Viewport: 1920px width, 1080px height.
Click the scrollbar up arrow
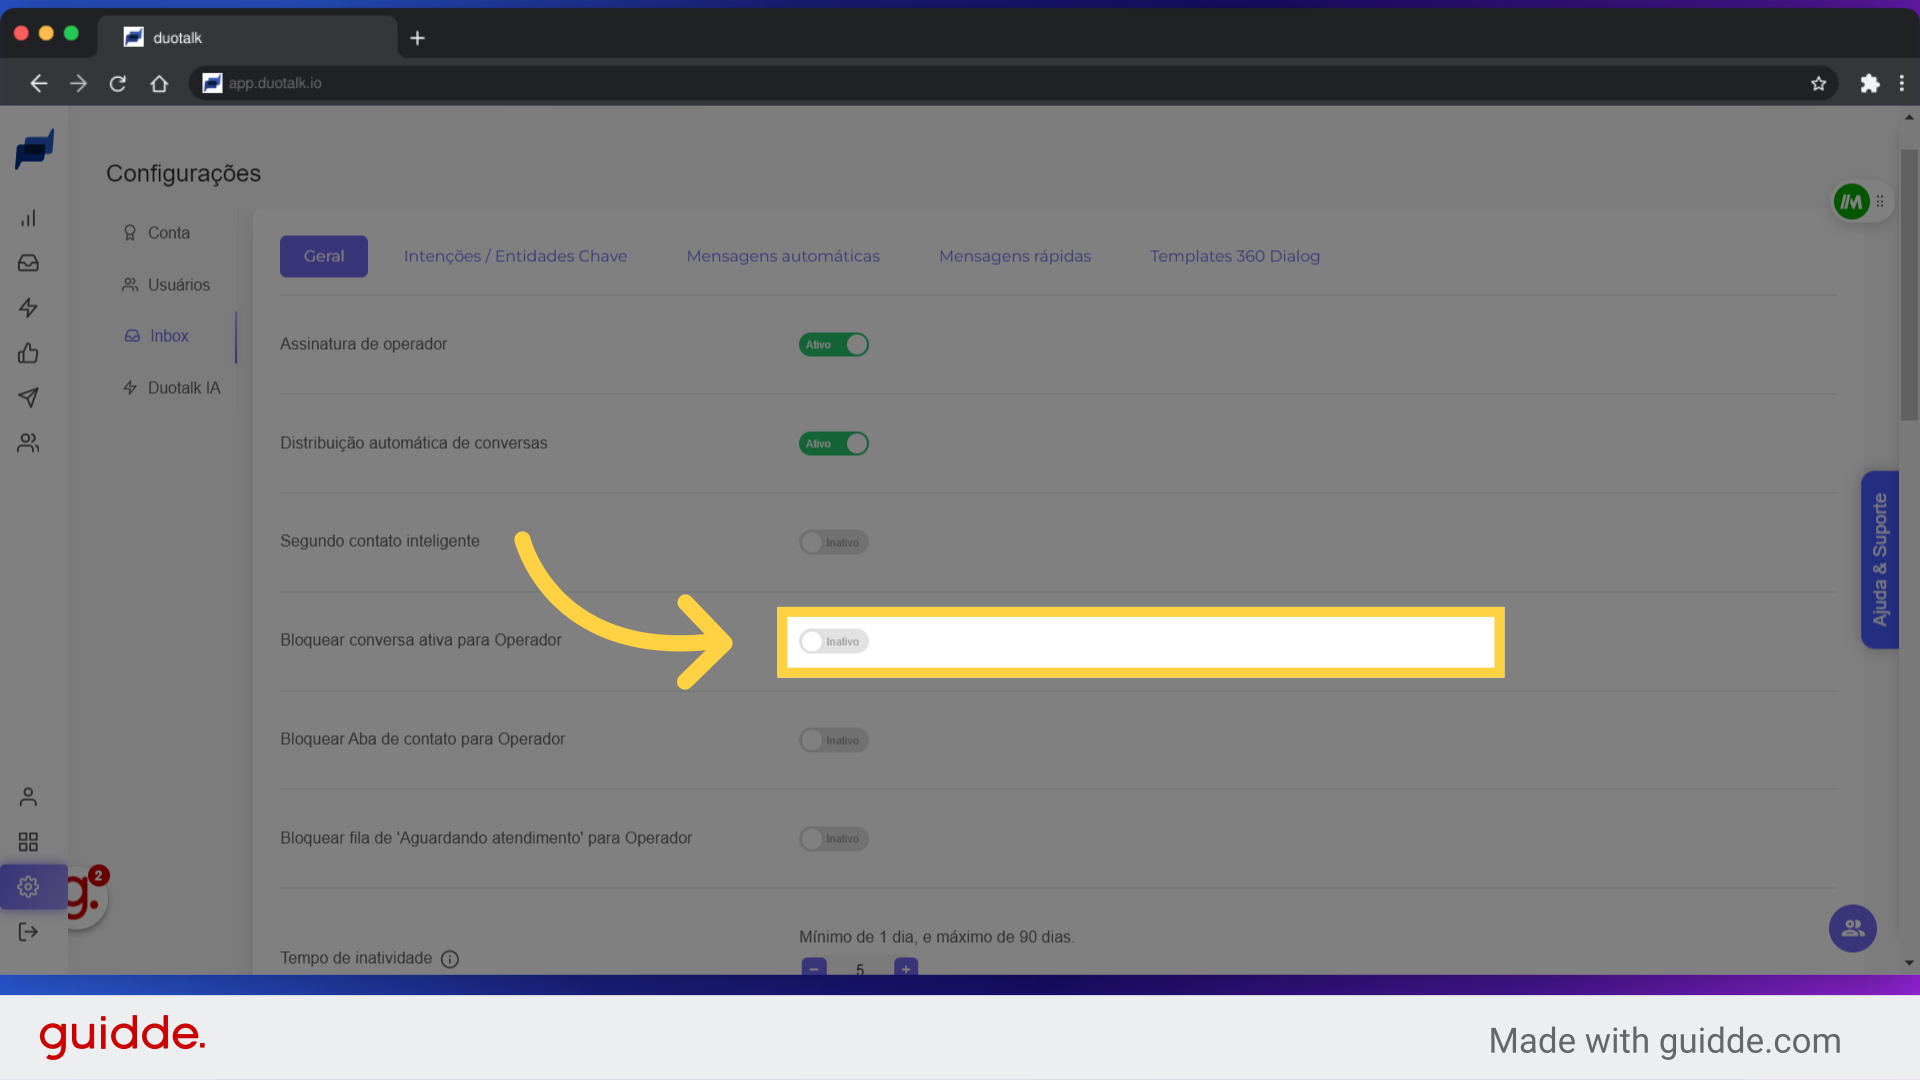click(1909, 118)
